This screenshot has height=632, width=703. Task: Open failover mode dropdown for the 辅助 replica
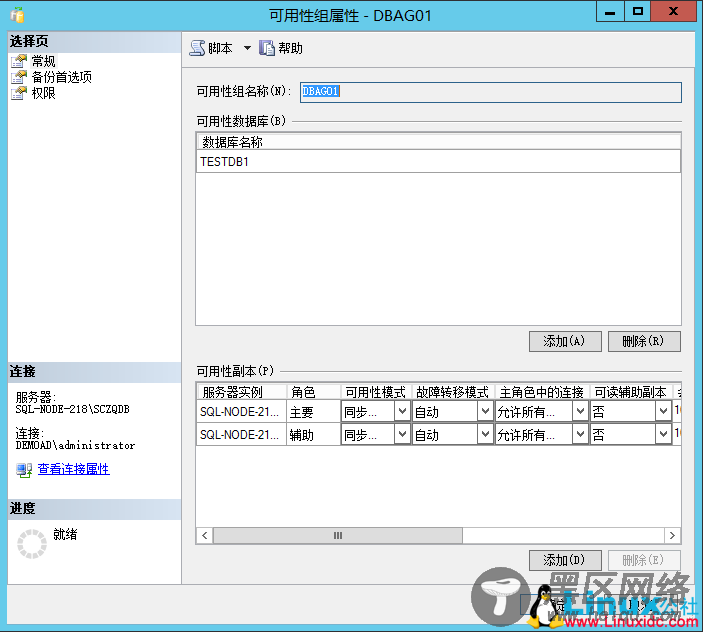[485, 434]
